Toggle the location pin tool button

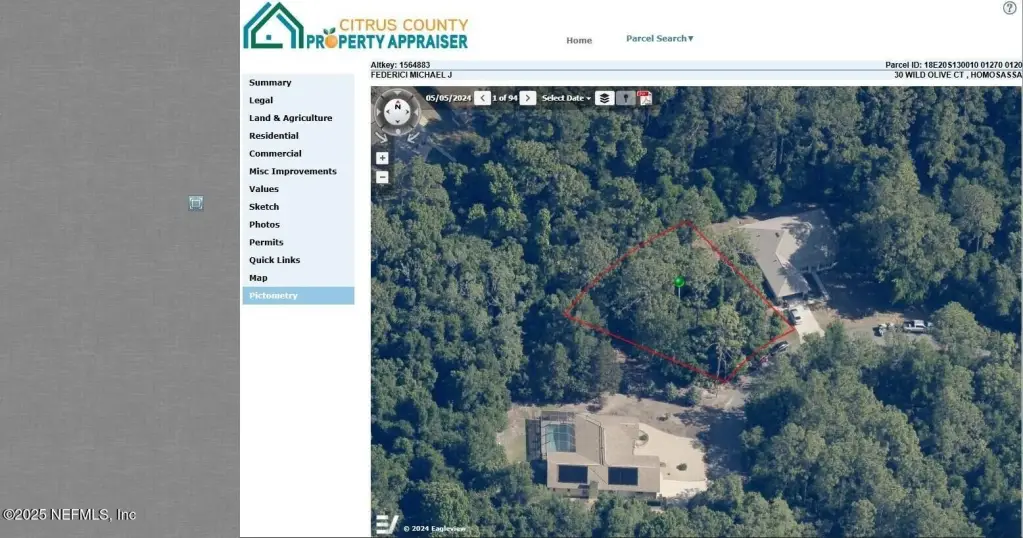point(625,98)
